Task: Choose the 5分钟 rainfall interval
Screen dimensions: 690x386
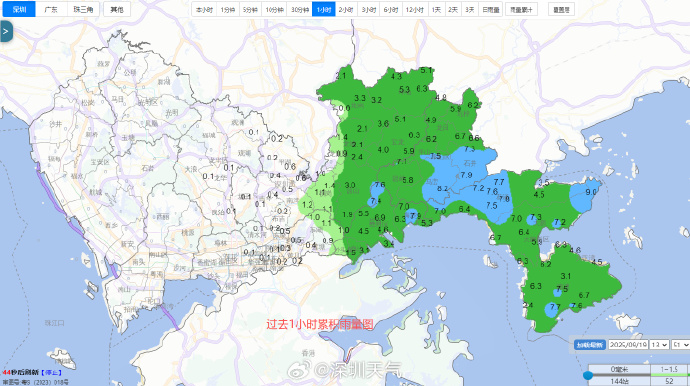Action: (250, 9)
